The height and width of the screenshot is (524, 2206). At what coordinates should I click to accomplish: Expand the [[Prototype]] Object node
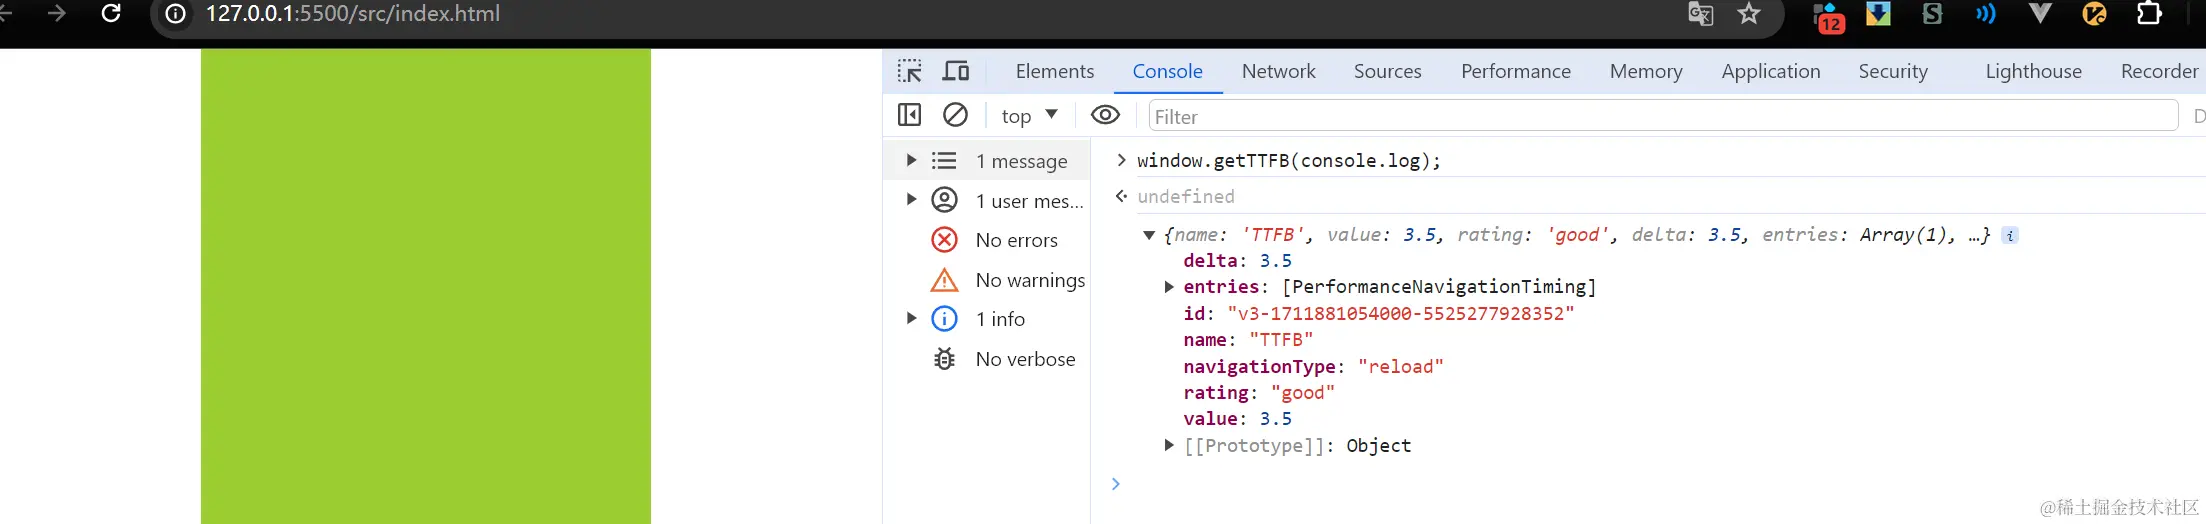tap(1169, 445)
